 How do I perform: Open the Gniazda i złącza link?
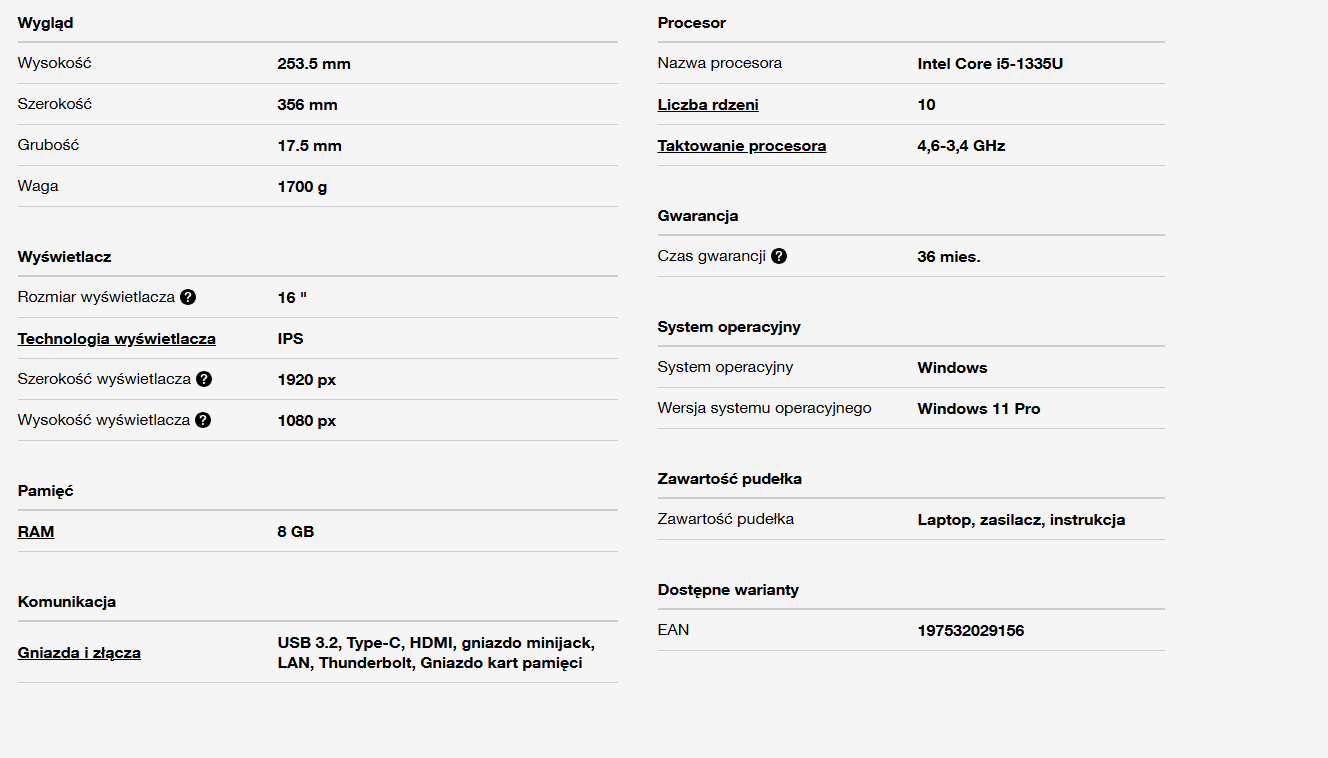(79, 653)
